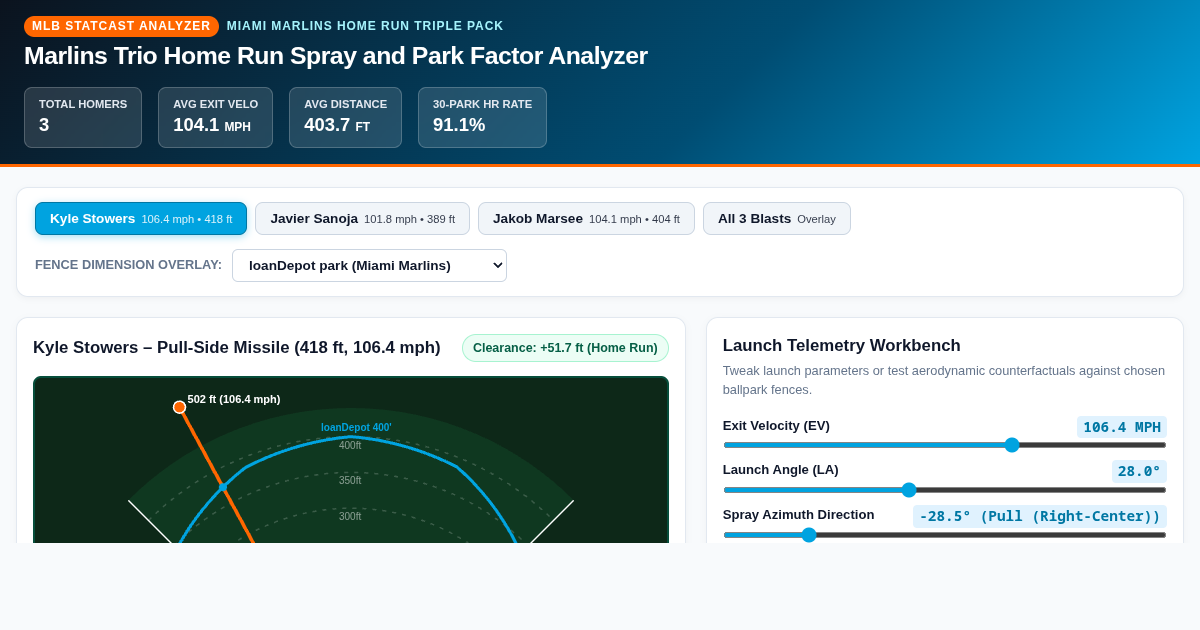Click the orange landing point marker

pos(180,407)
